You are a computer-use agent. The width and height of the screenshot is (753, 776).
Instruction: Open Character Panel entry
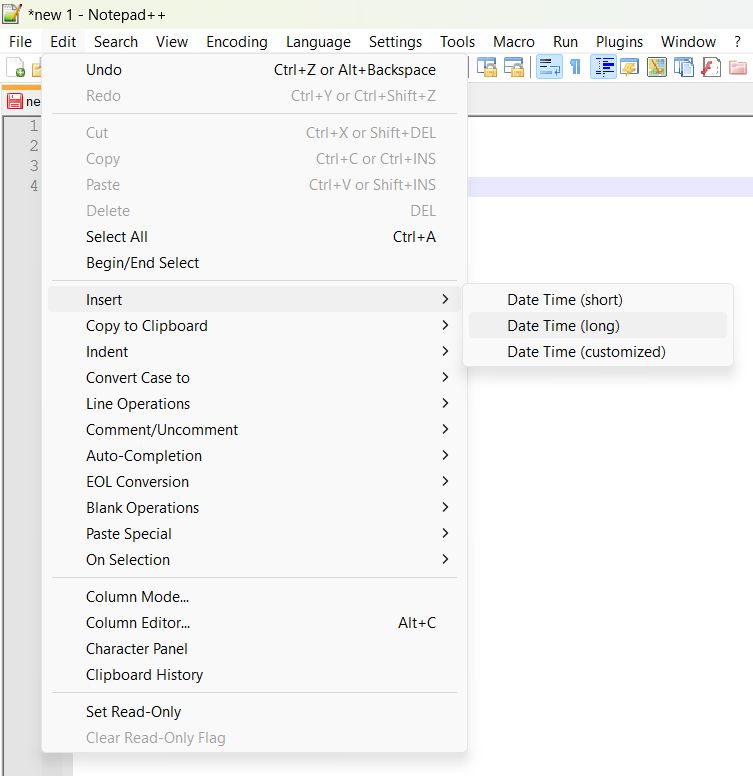(x=254, y=648)
